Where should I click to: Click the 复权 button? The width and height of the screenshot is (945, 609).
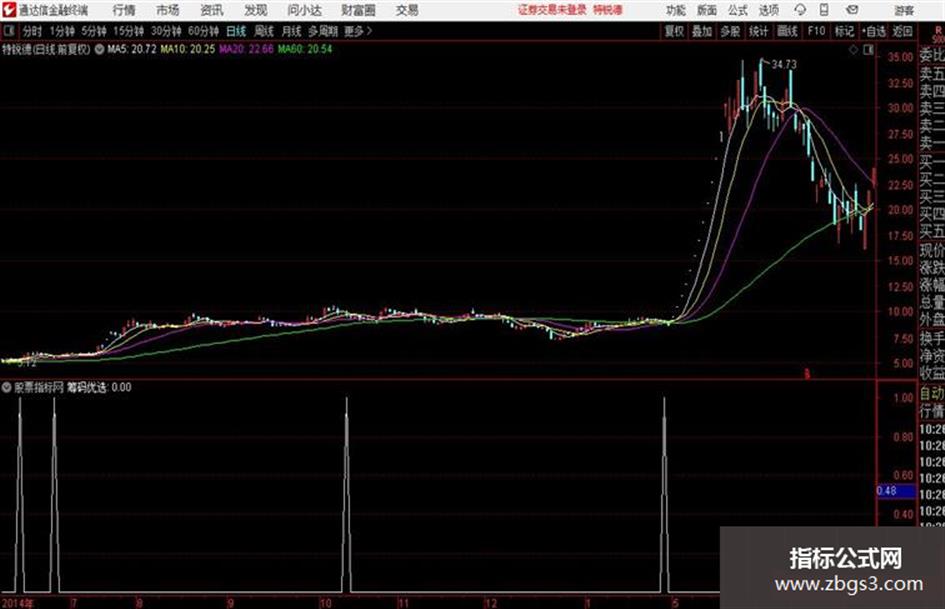tap(674, 31)
